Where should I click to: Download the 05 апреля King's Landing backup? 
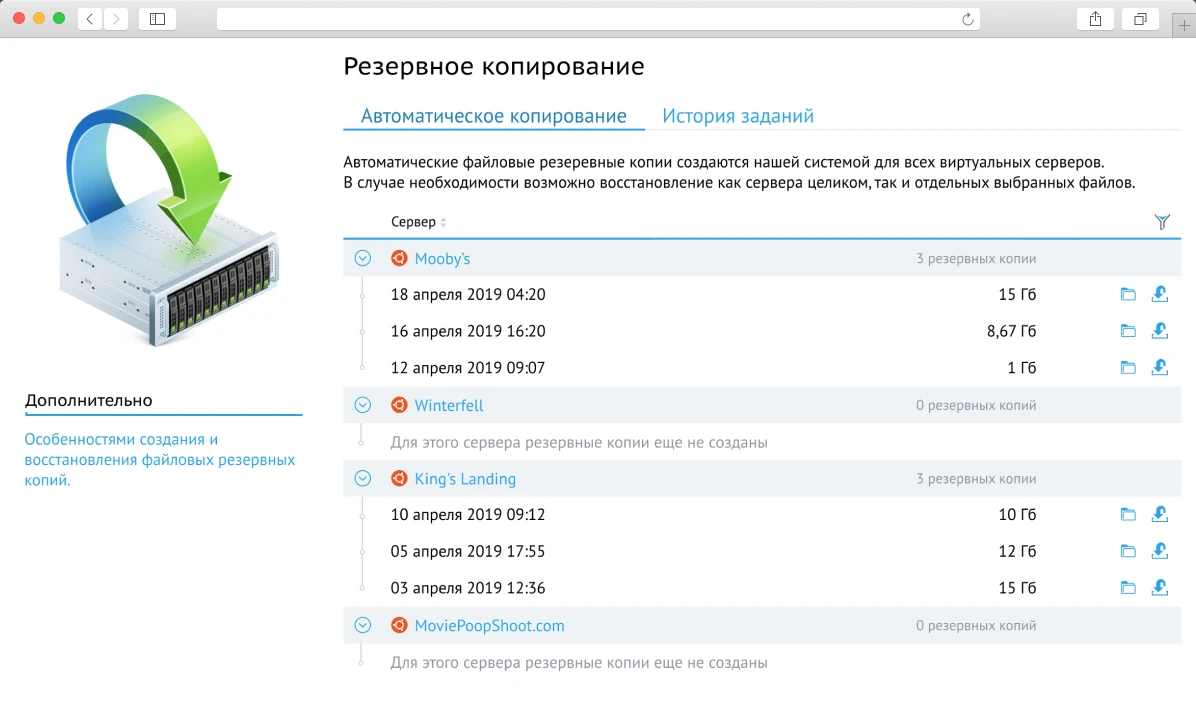(1160, 551)
